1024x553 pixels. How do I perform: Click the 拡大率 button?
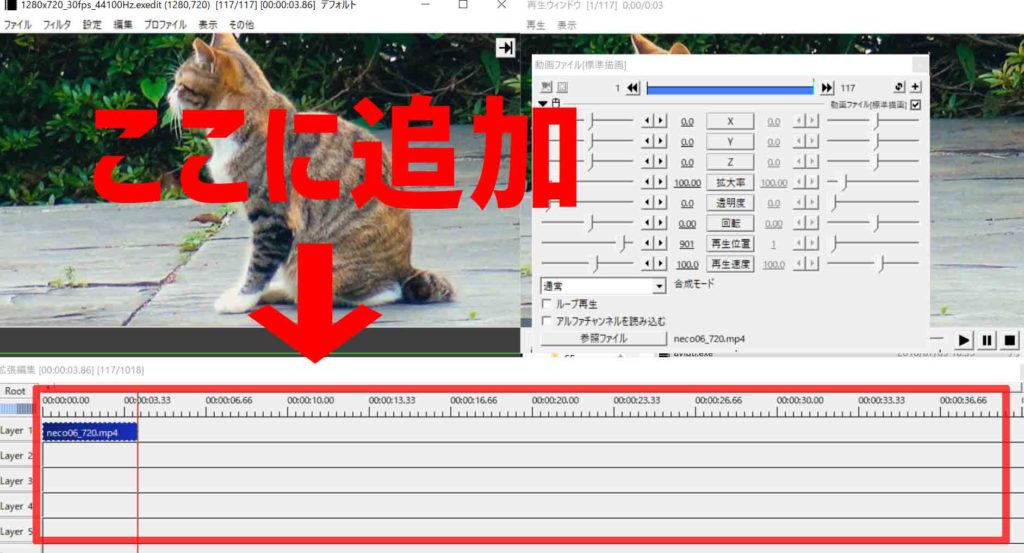pos(730,183)
